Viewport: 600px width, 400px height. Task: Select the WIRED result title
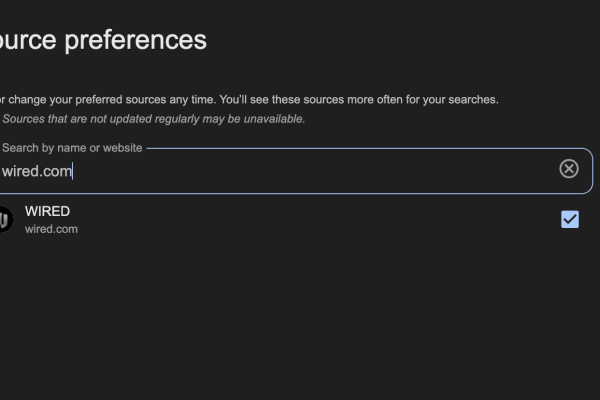[47, 211]
